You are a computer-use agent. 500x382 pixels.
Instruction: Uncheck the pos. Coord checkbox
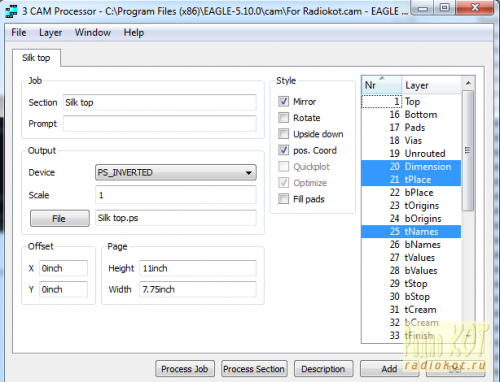pos(283,150)
